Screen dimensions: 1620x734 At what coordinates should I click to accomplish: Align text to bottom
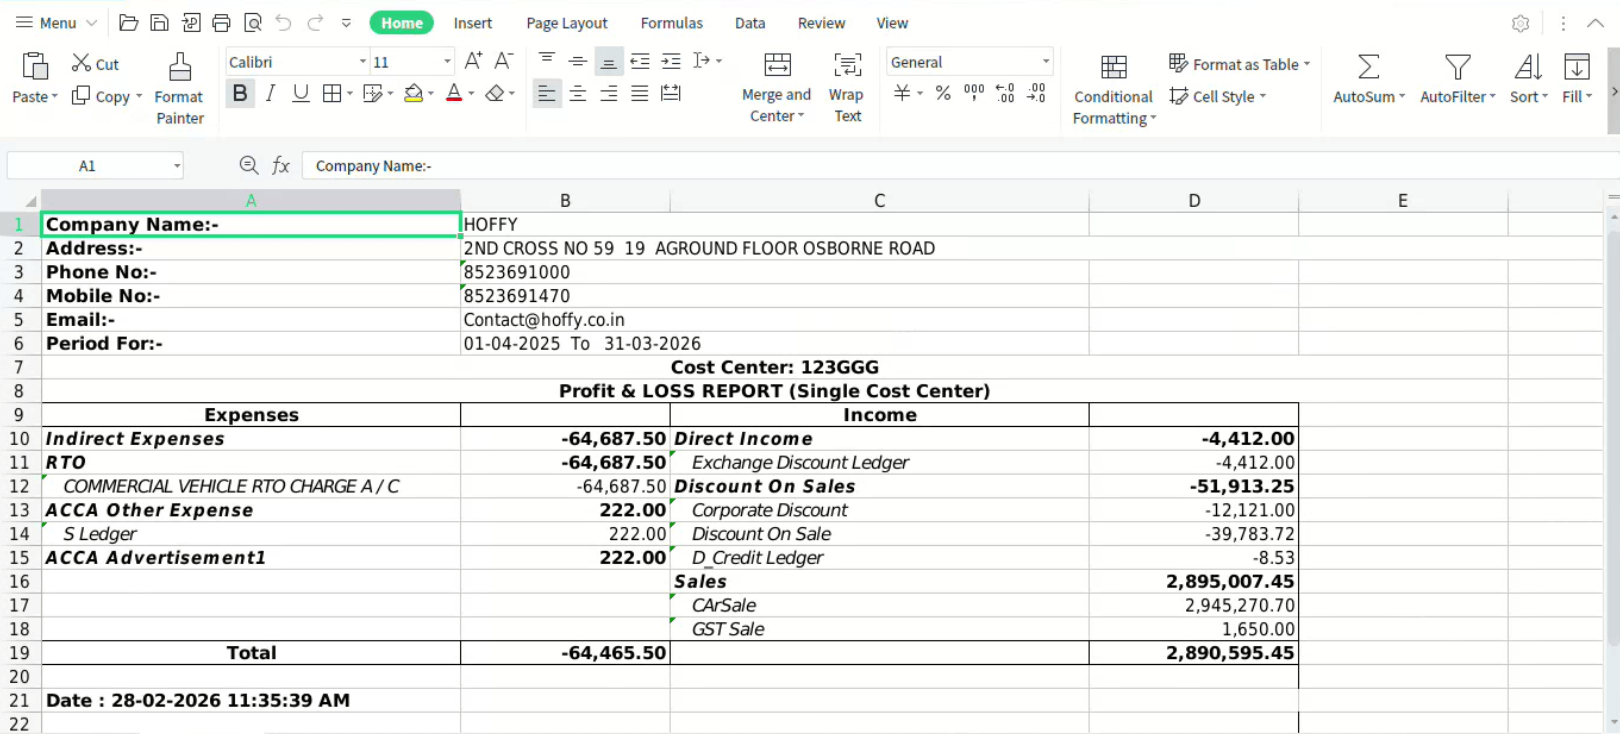608,61
